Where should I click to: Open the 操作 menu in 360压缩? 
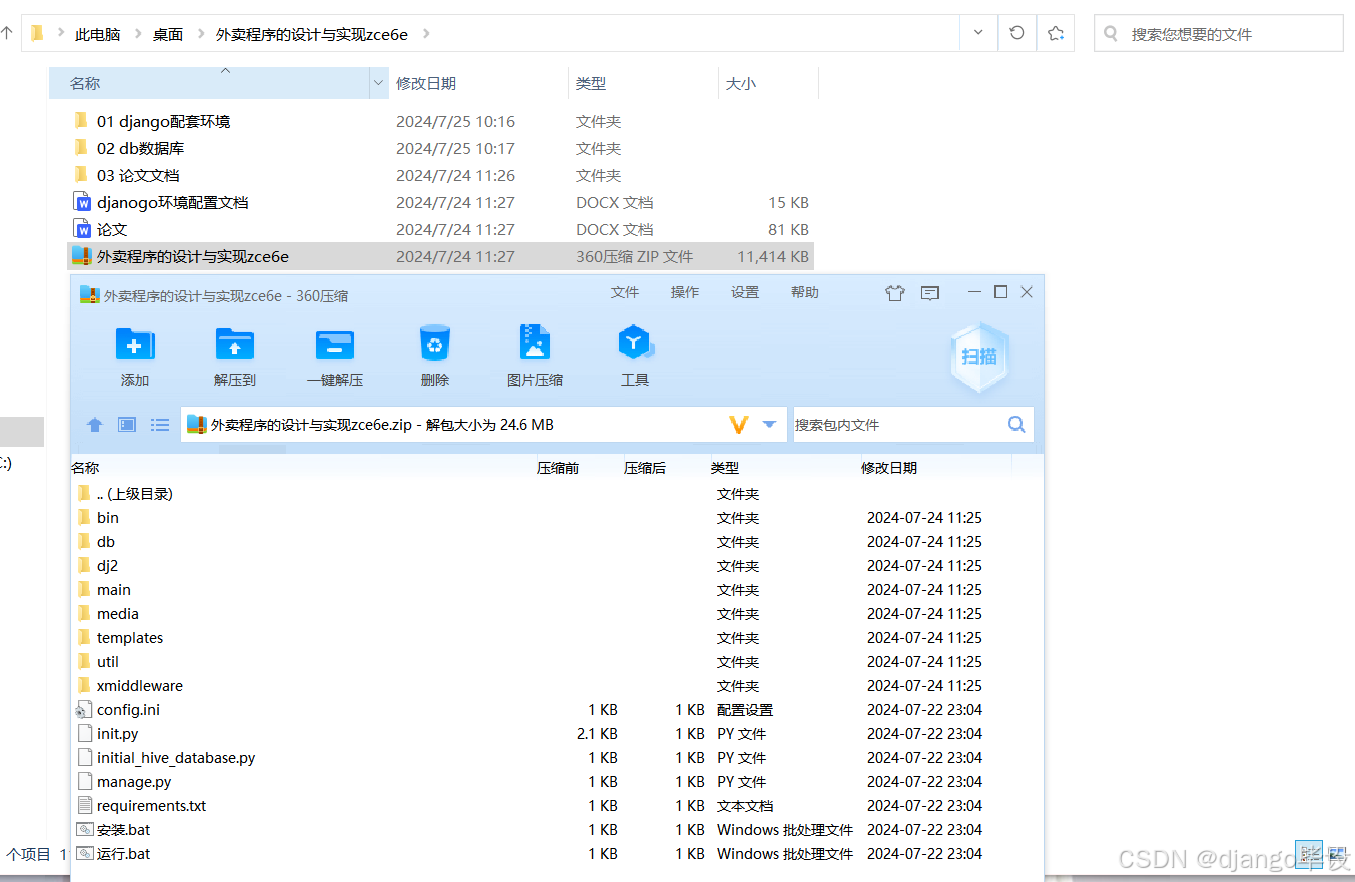point(685,292)
